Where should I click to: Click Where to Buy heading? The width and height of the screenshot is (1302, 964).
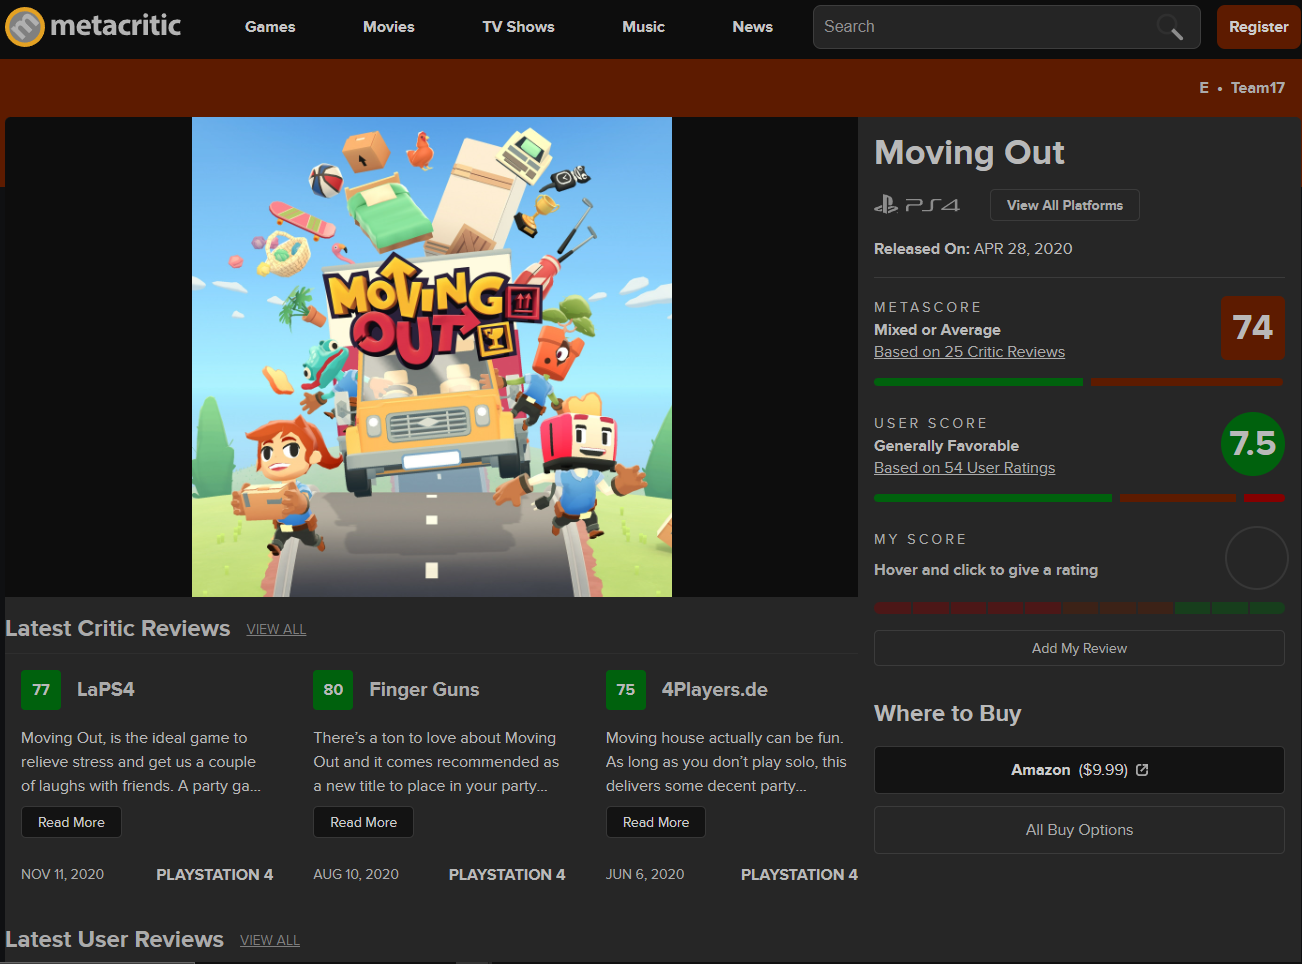coord(947,714)
